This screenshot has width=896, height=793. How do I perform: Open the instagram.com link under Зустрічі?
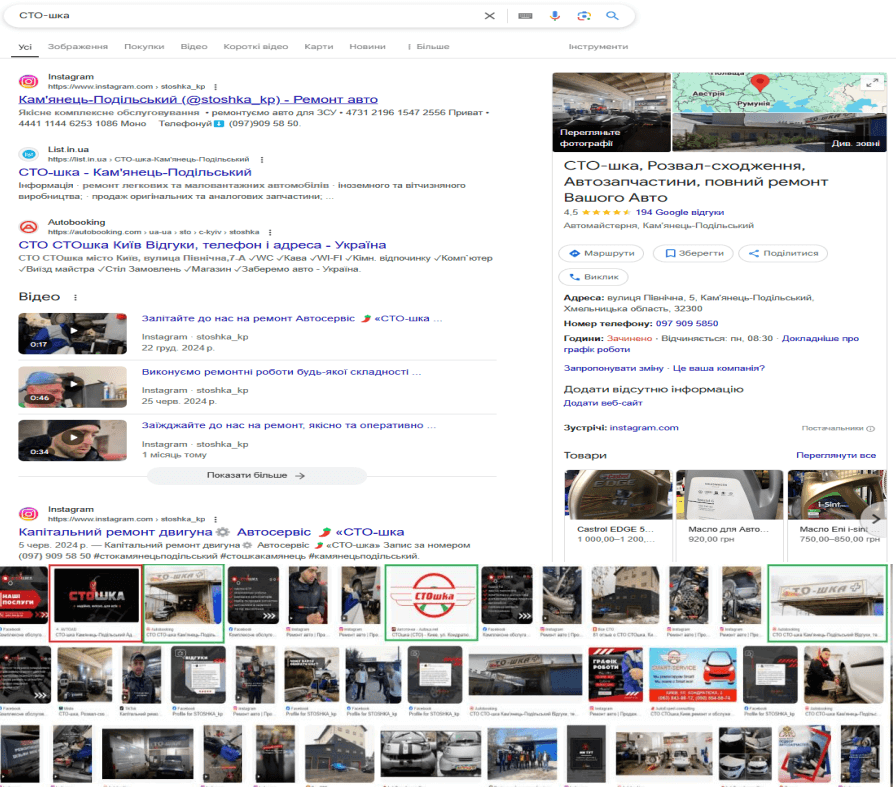tap(643, 427)
